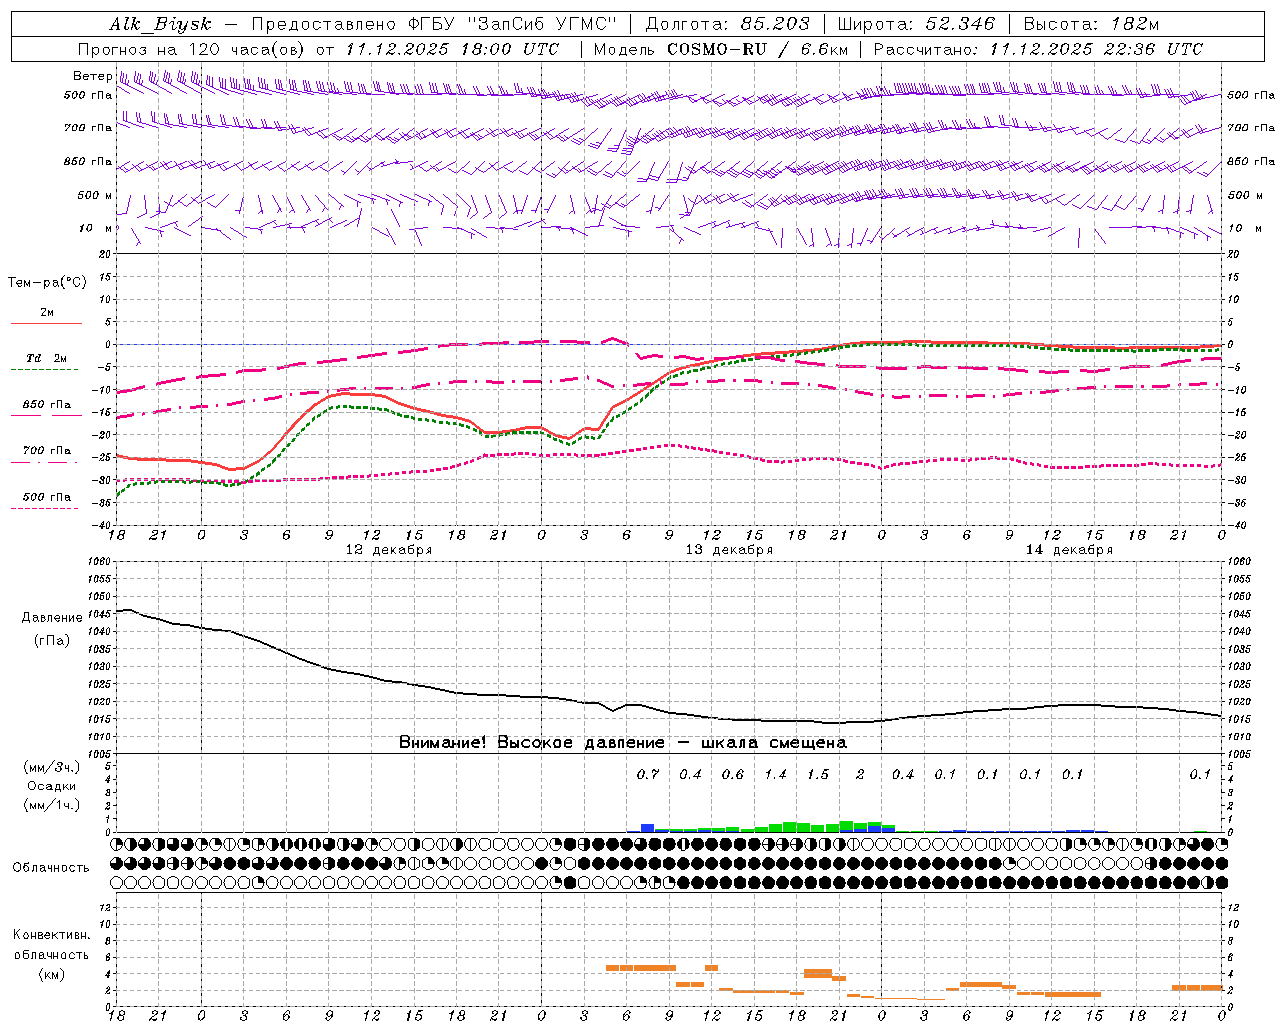Click the Конвективн. label
This screenshot has width=1280, height=1024.
52,935
